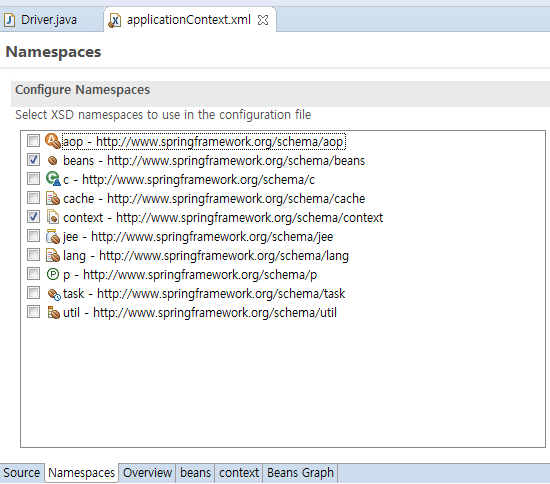Select the util schema URL row text
Screen dimensions: 550x484
point(200,312)
